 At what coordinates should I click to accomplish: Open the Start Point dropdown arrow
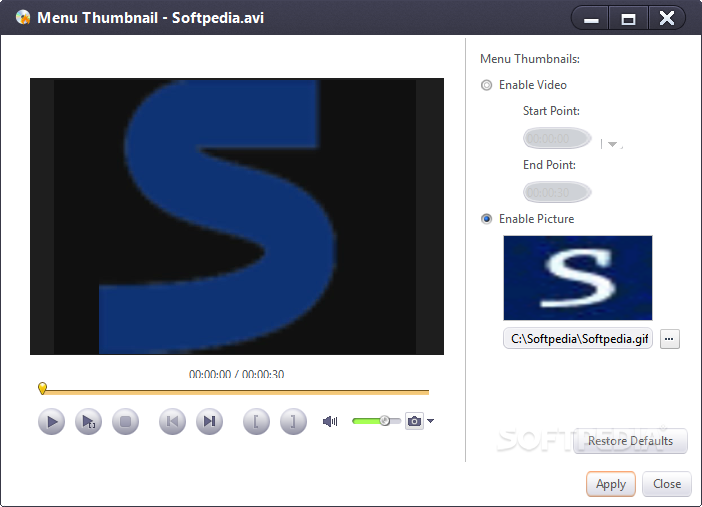(x=612, y=144)
